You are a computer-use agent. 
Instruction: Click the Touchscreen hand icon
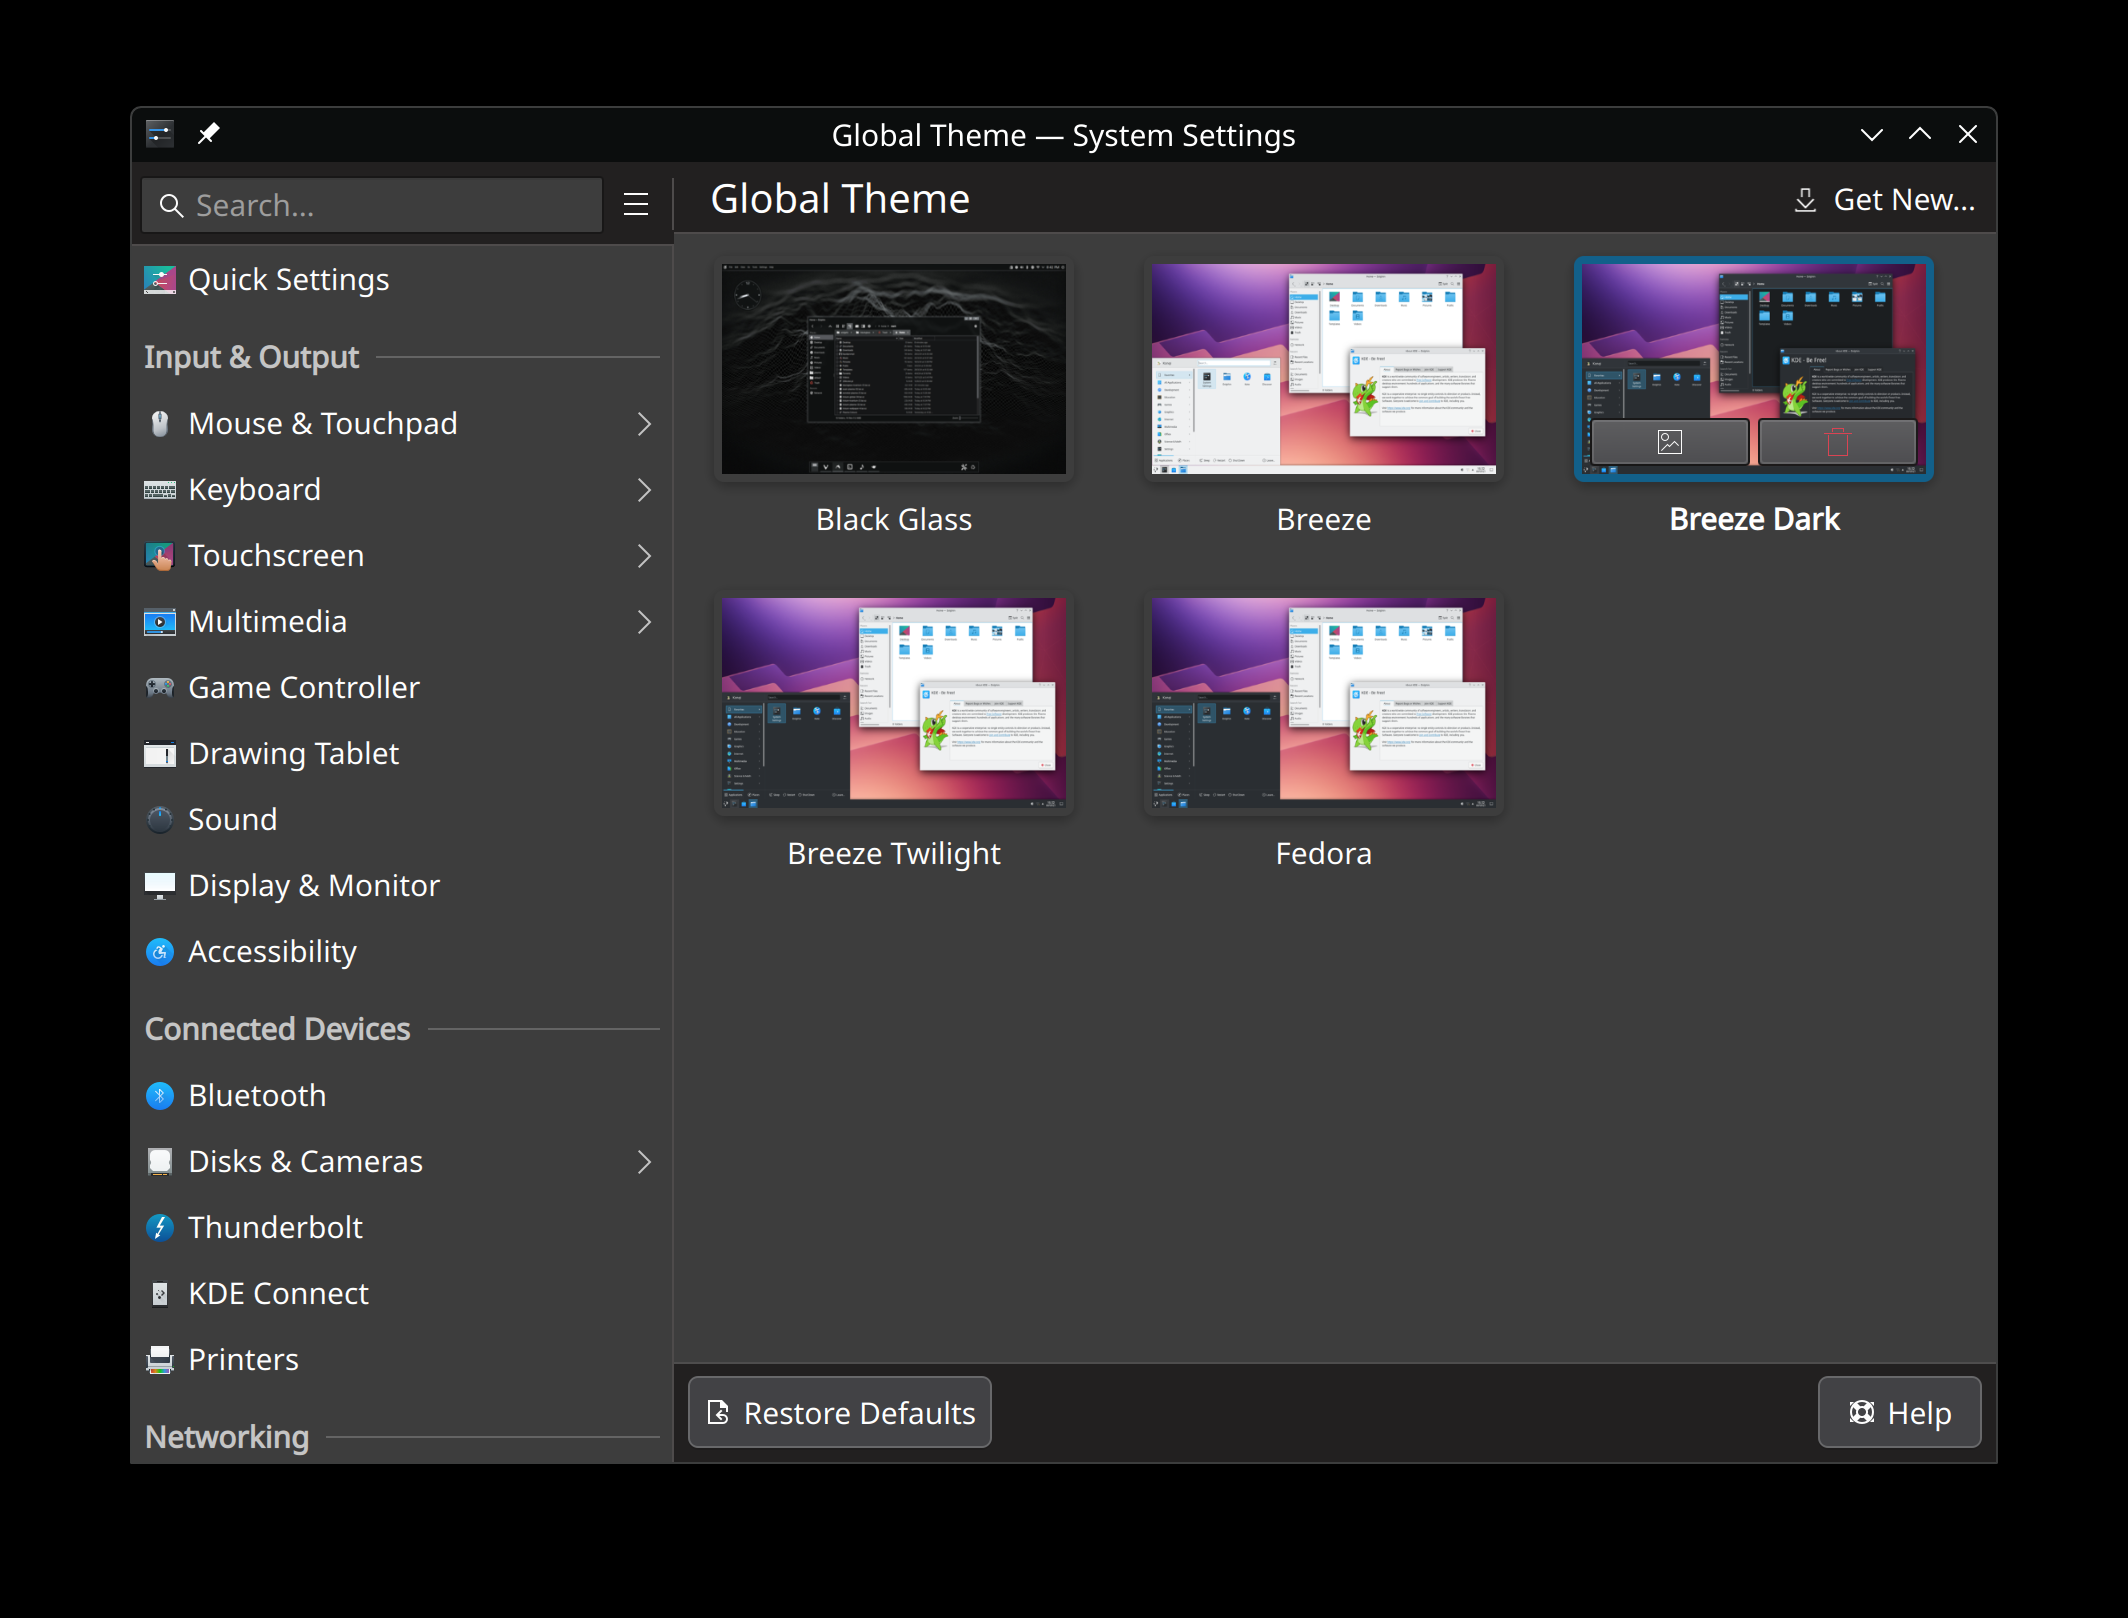160,556
